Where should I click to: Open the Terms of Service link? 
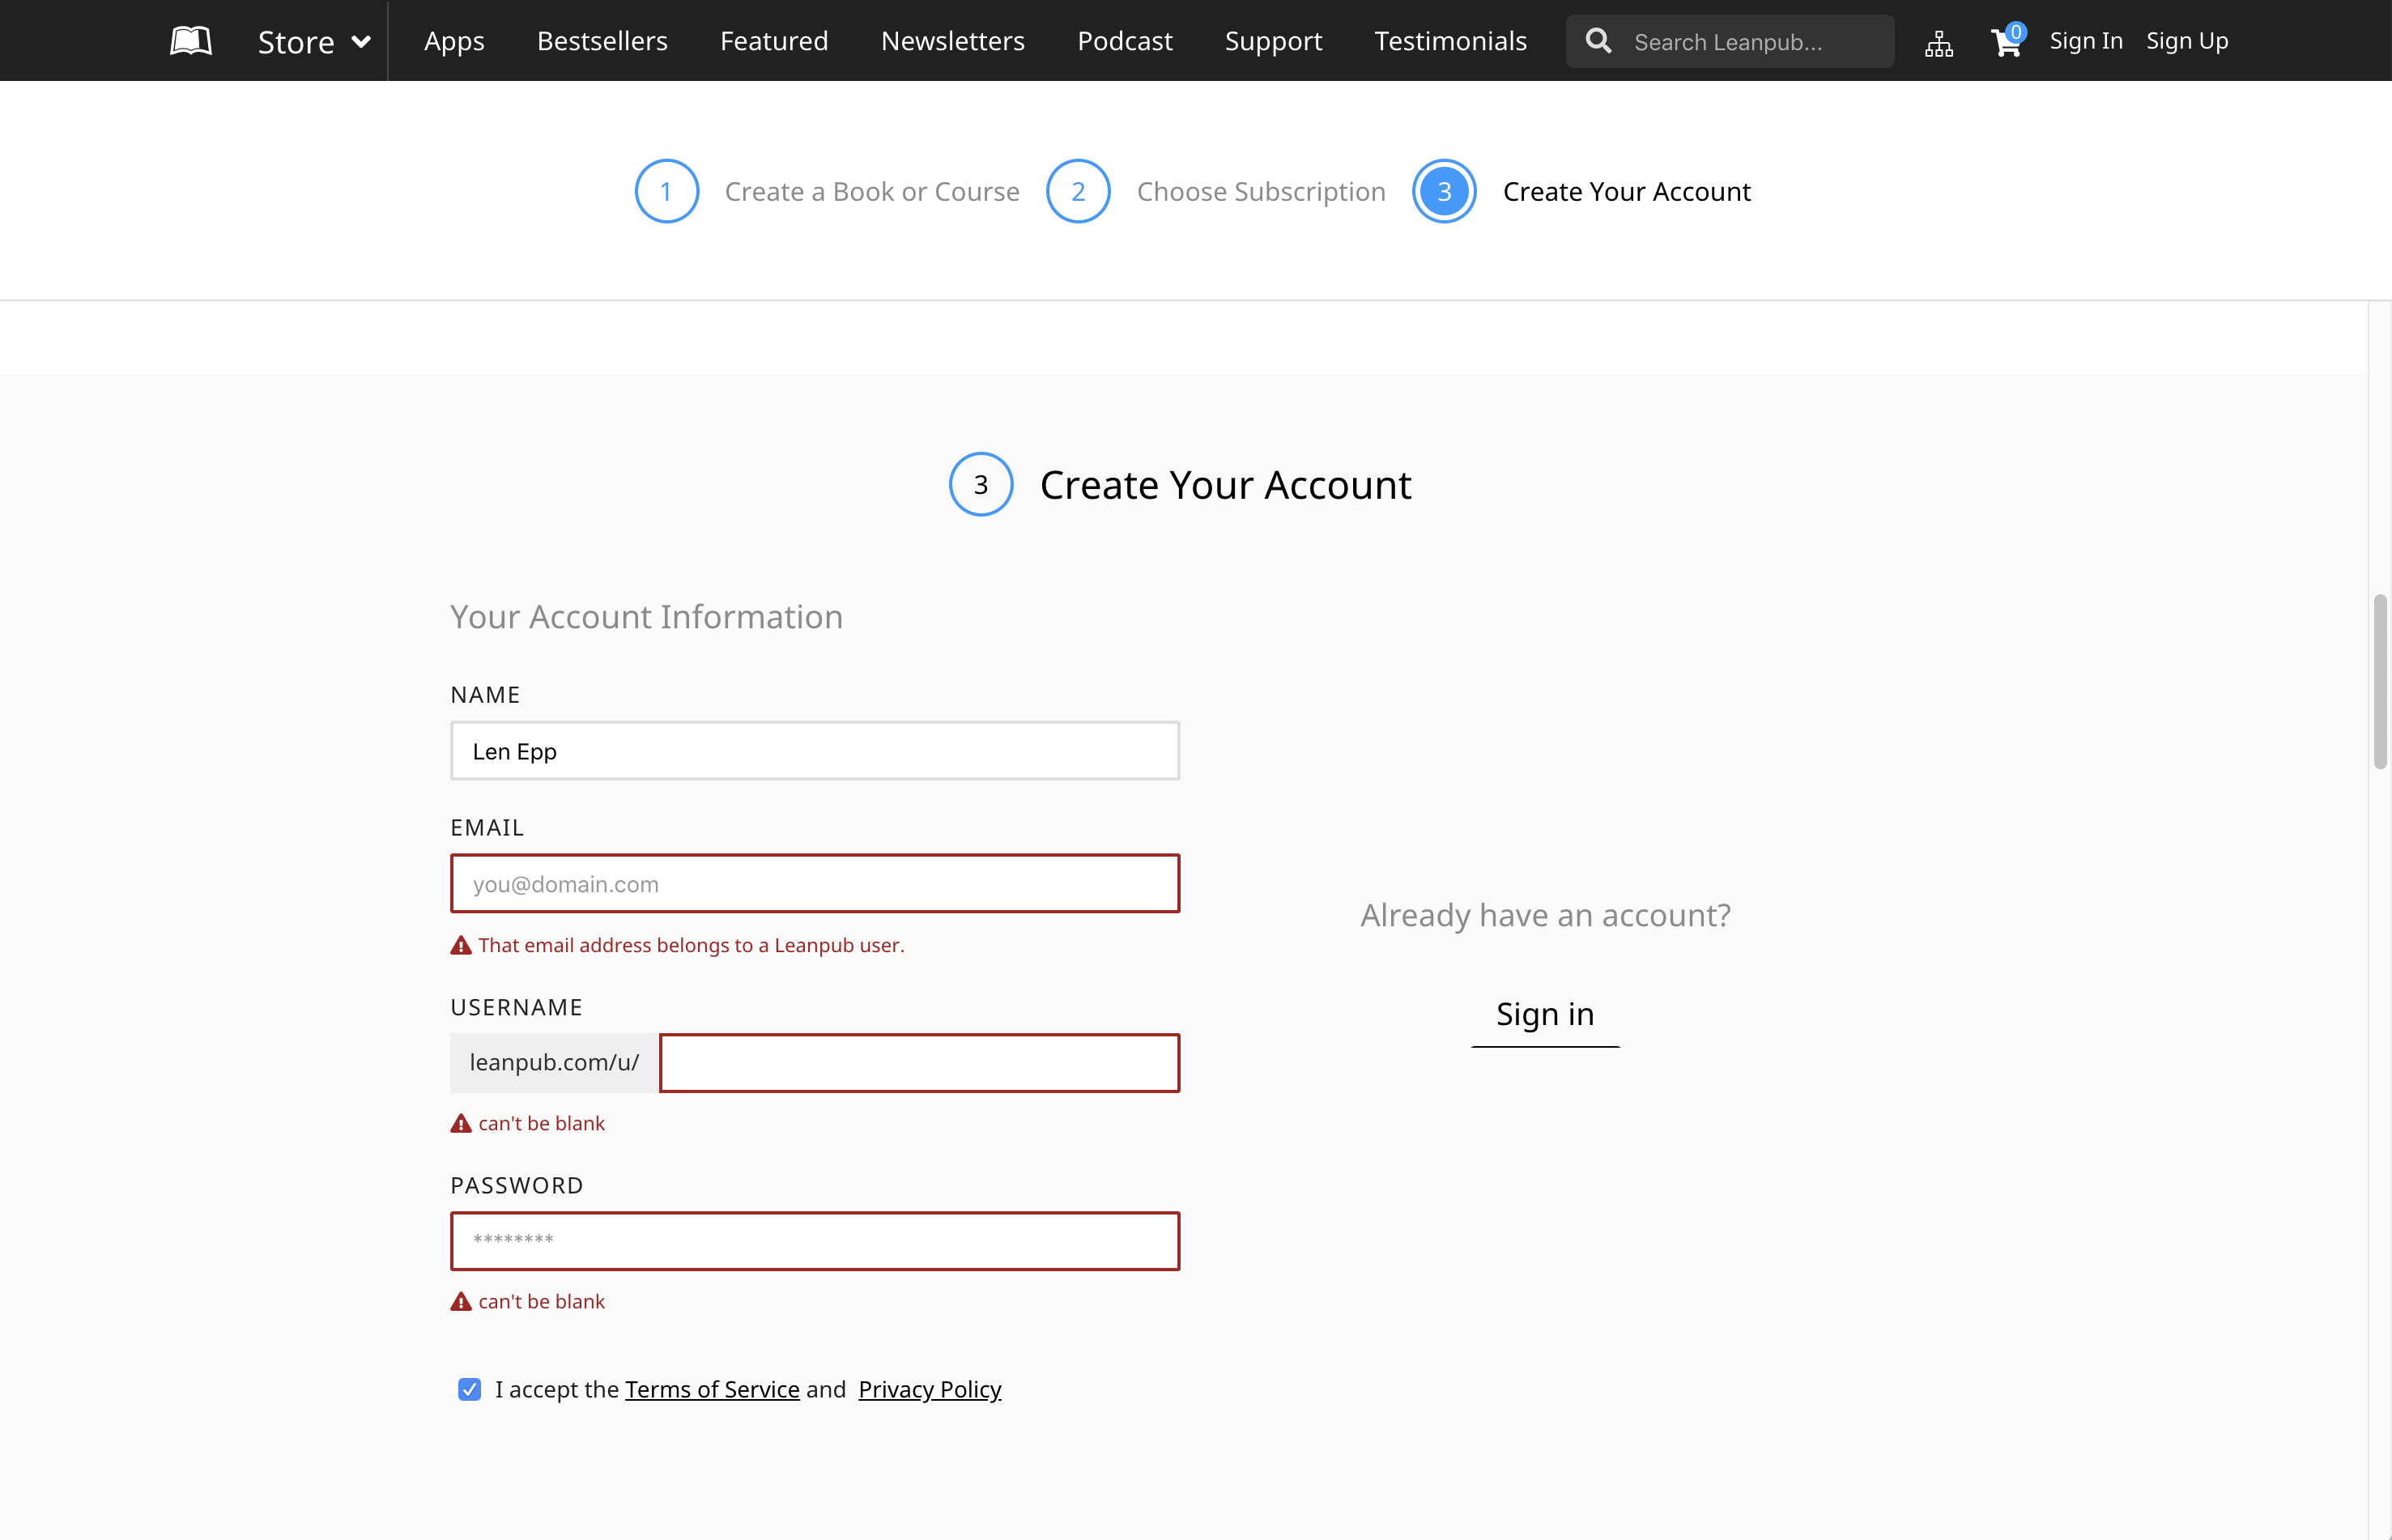click(712, 1389)
